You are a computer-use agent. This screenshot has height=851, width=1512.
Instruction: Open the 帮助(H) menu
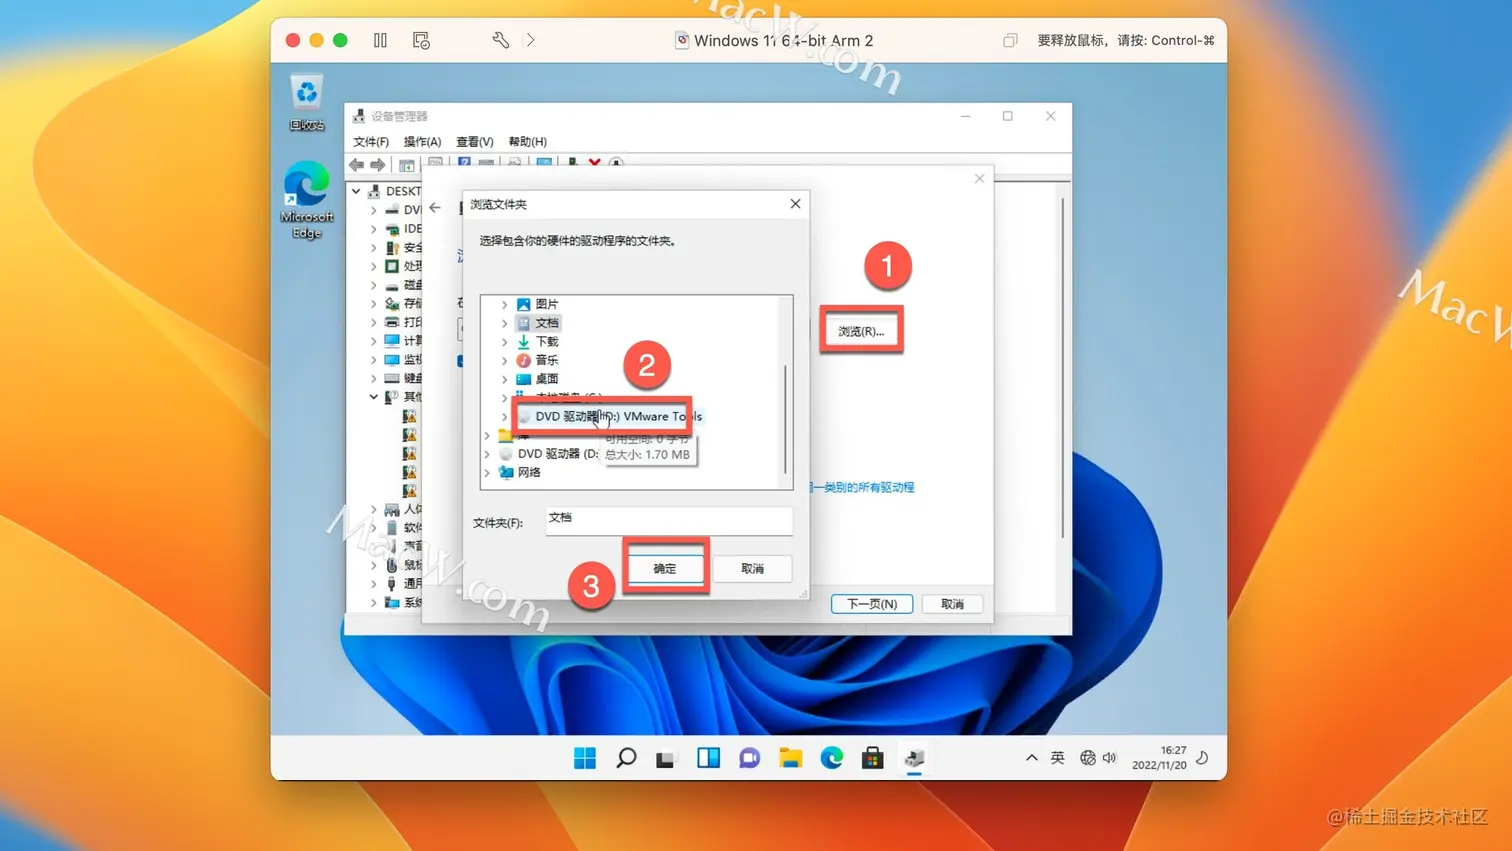pos(527,142)
